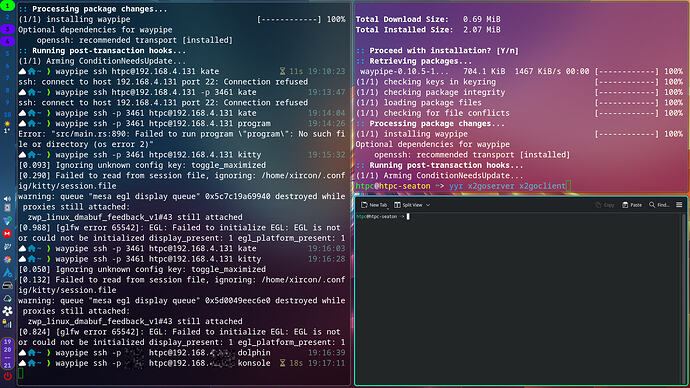Open the cloud sync tray icon
Image resolution: width=690 pixels, height=388 pixels.
coord(7,299)
